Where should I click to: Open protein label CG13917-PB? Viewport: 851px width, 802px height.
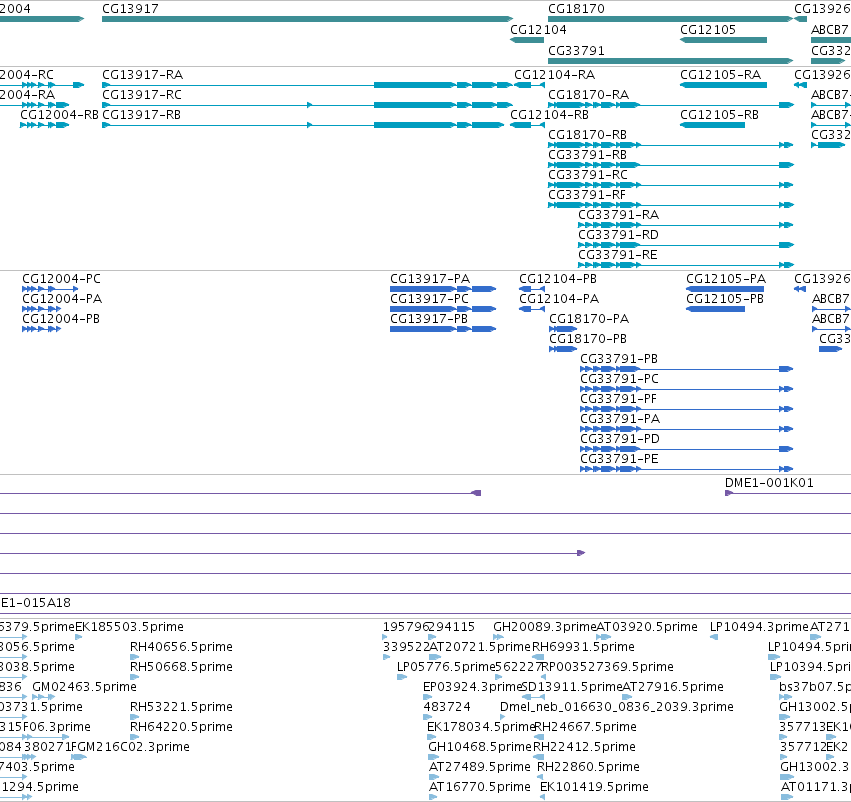[429, 319]
